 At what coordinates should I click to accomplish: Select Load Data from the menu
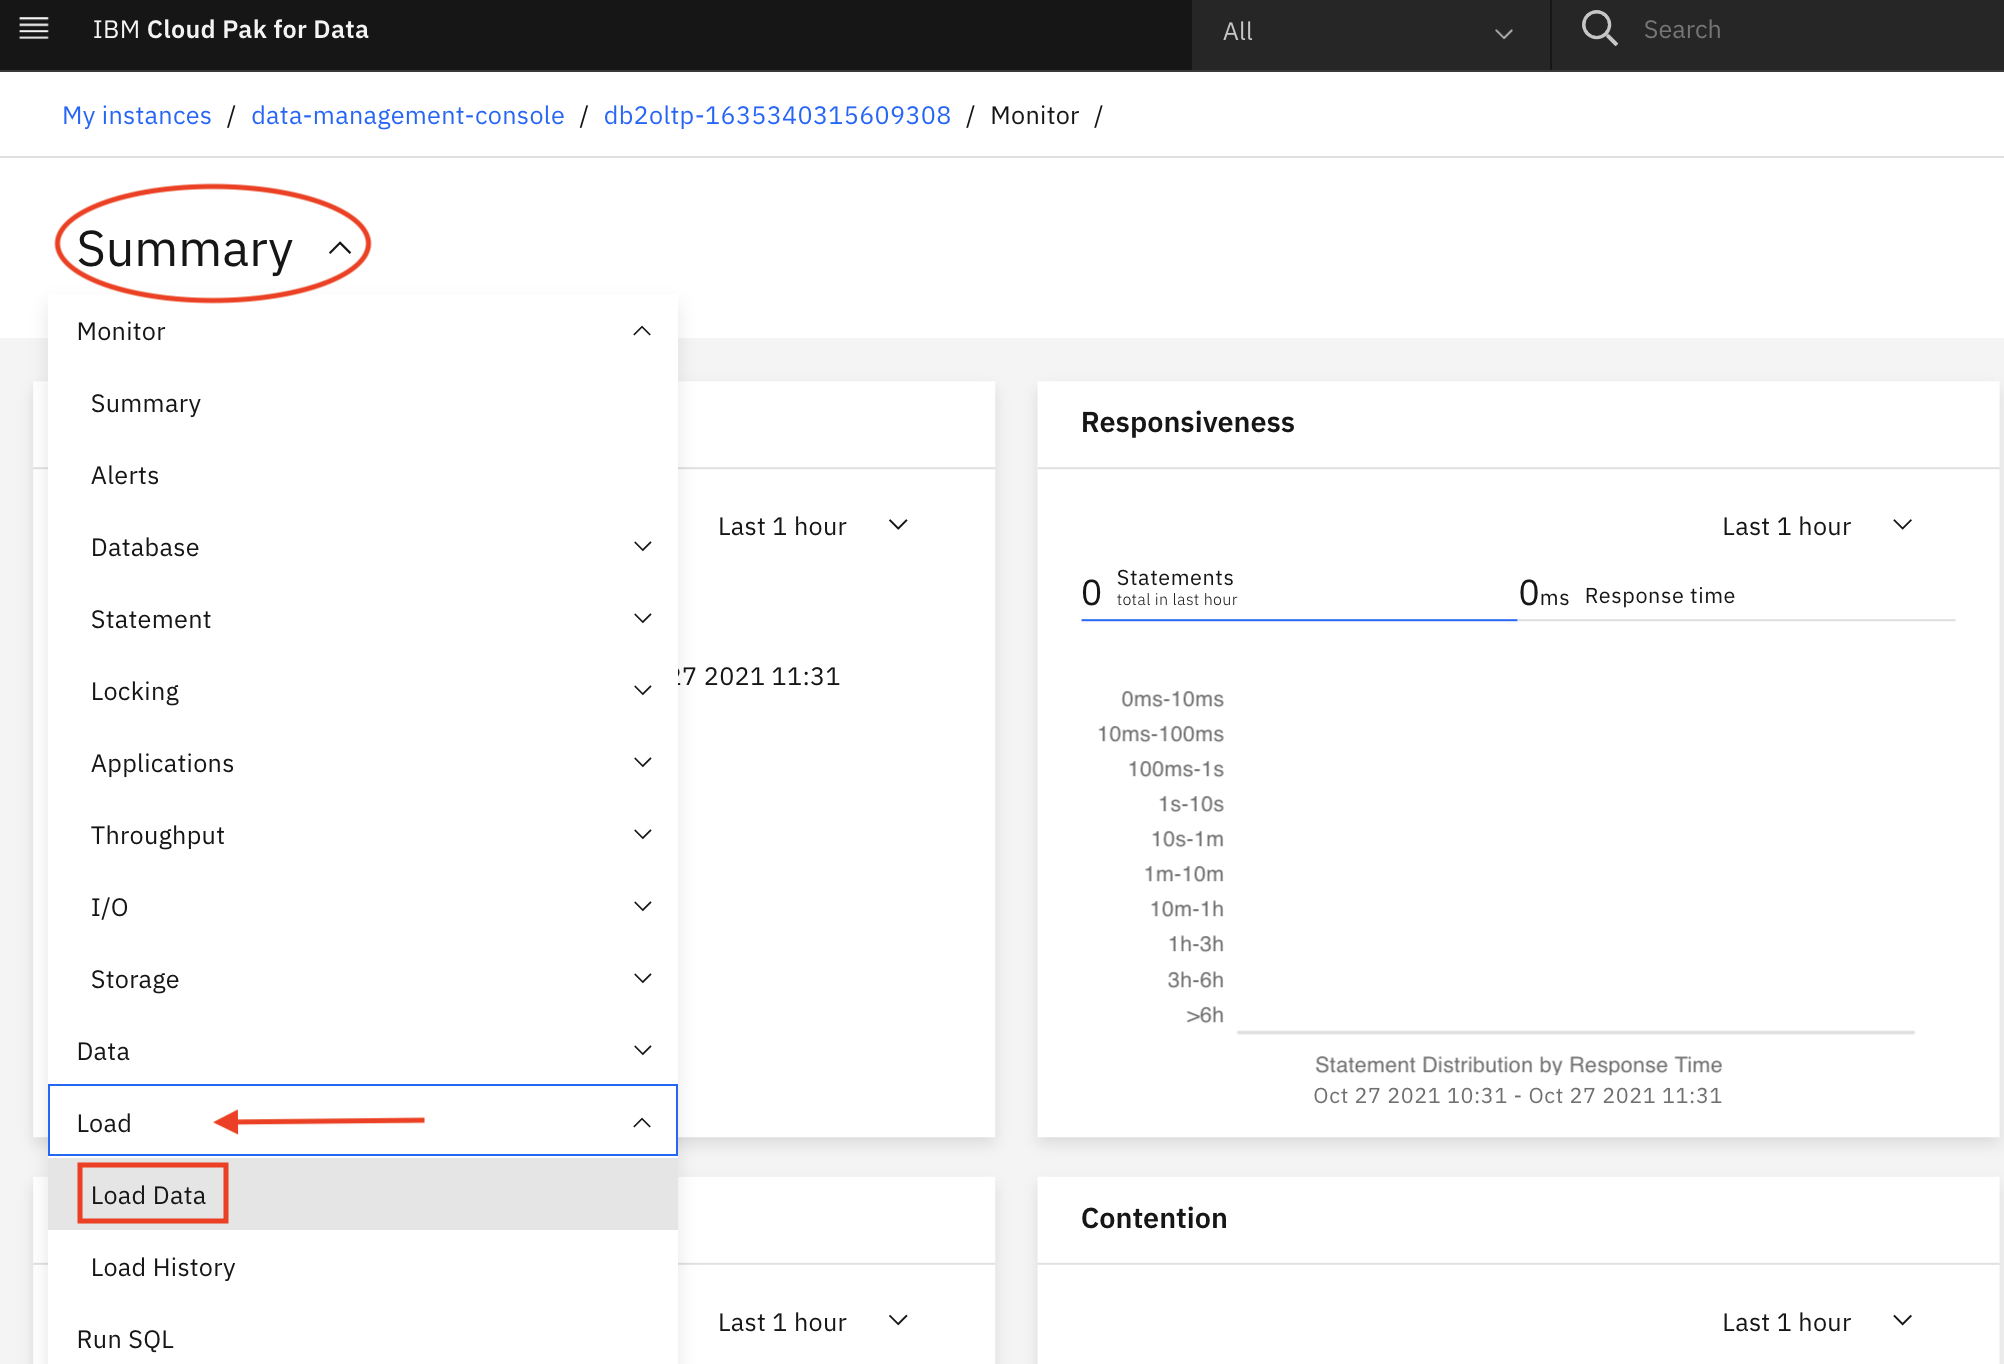[151, 1193]
